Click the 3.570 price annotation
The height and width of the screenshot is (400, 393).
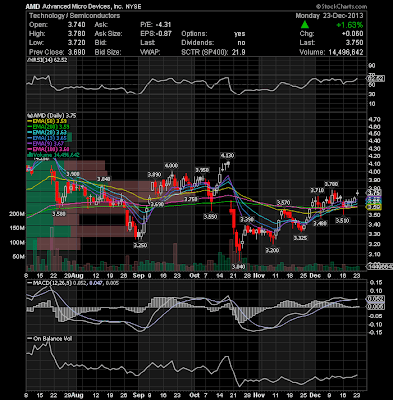(284, 203)
